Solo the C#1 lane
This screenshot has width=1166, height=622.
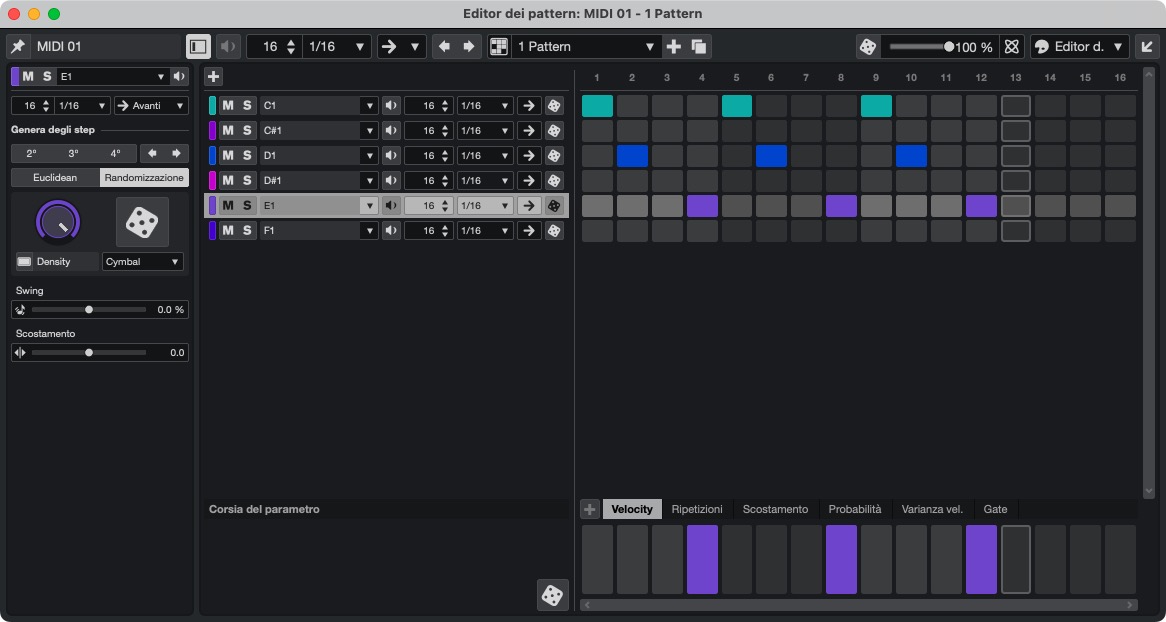(x=246, y=130)
